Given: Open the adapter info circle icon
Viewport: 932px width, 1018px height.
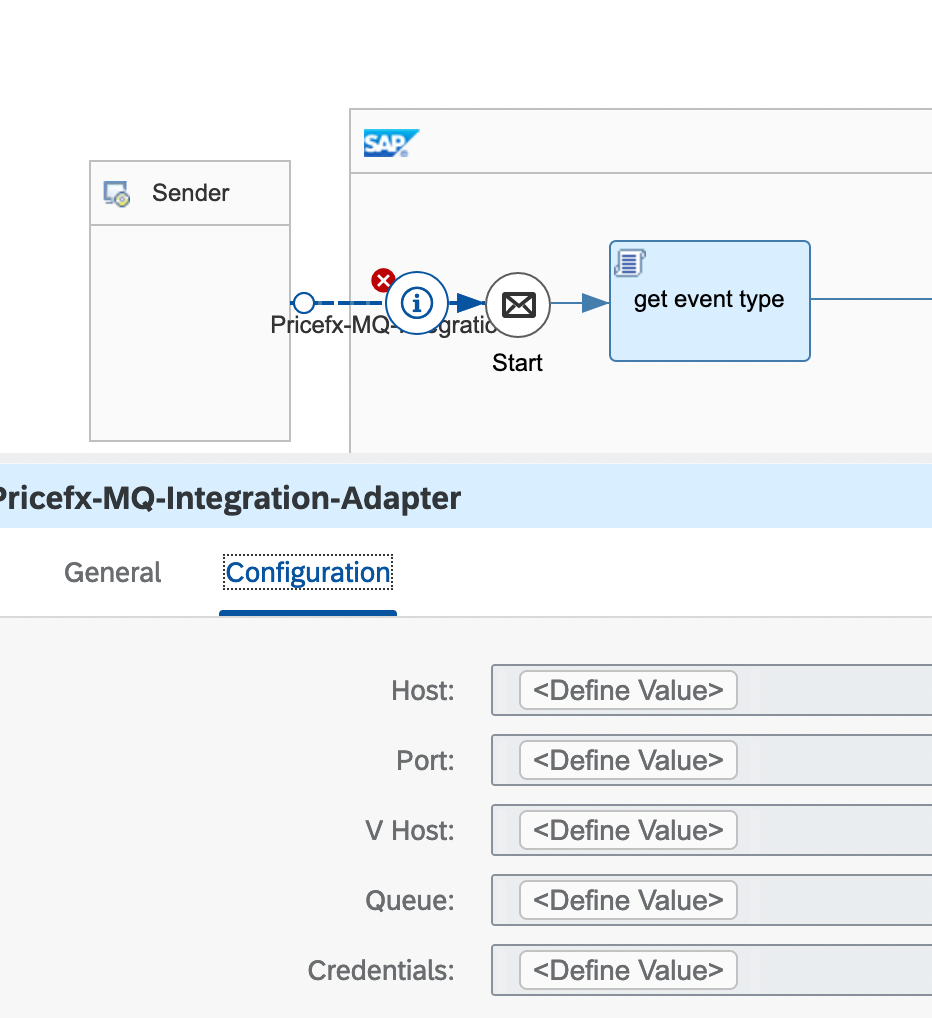Looking at the screenshot, I should [417, 303].
